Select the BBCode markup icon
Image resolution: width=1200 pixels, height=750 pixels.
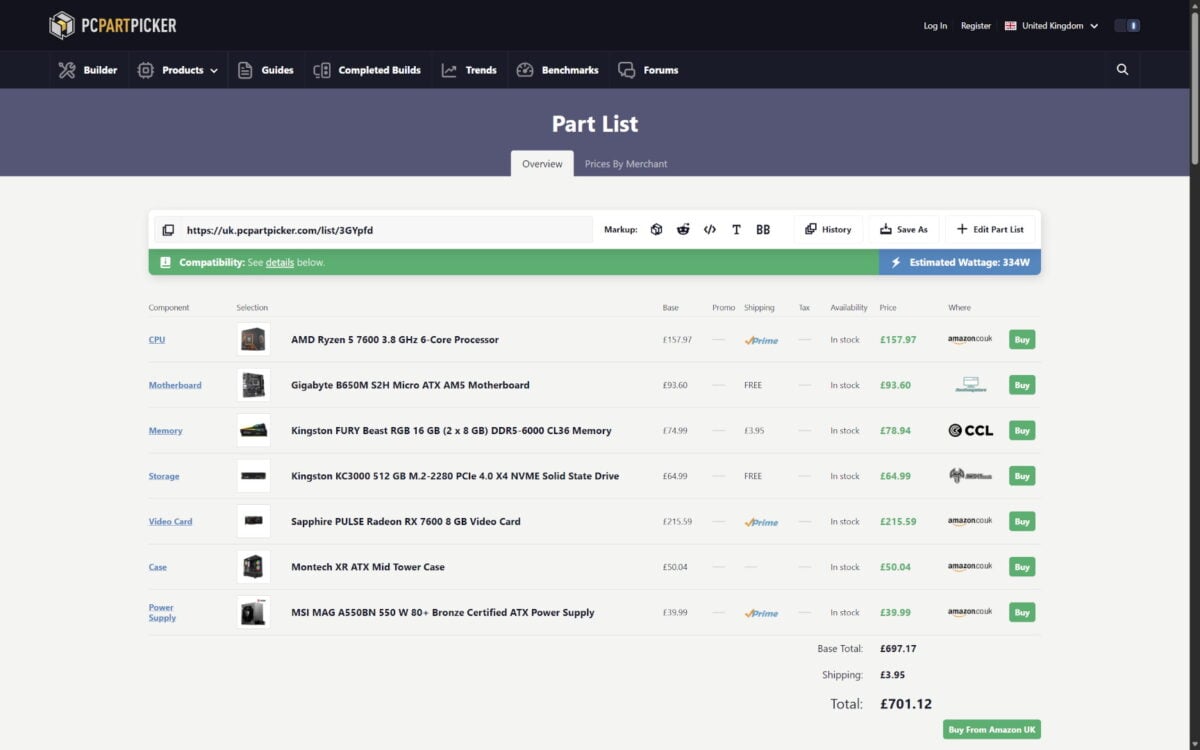click(763, 229)
